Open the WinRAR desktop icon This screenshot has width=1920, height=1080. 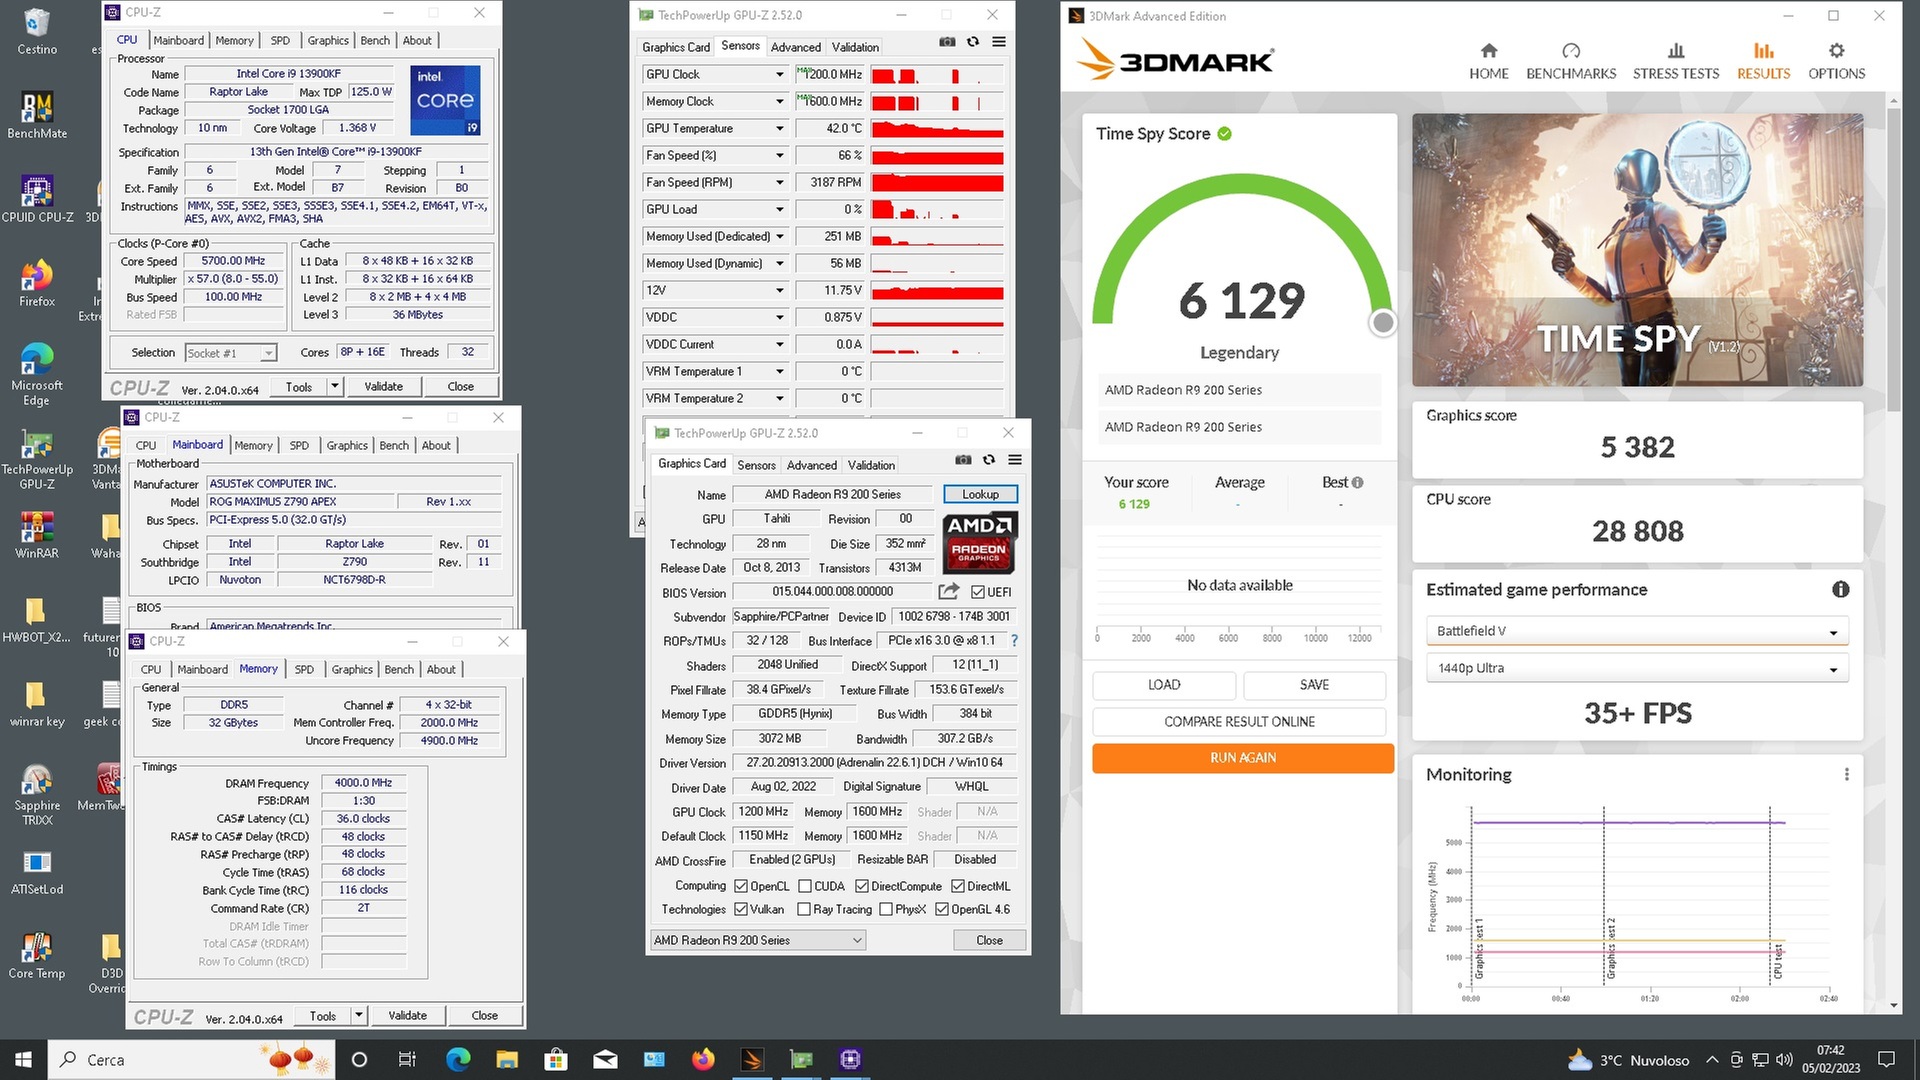tap(37, 534)
